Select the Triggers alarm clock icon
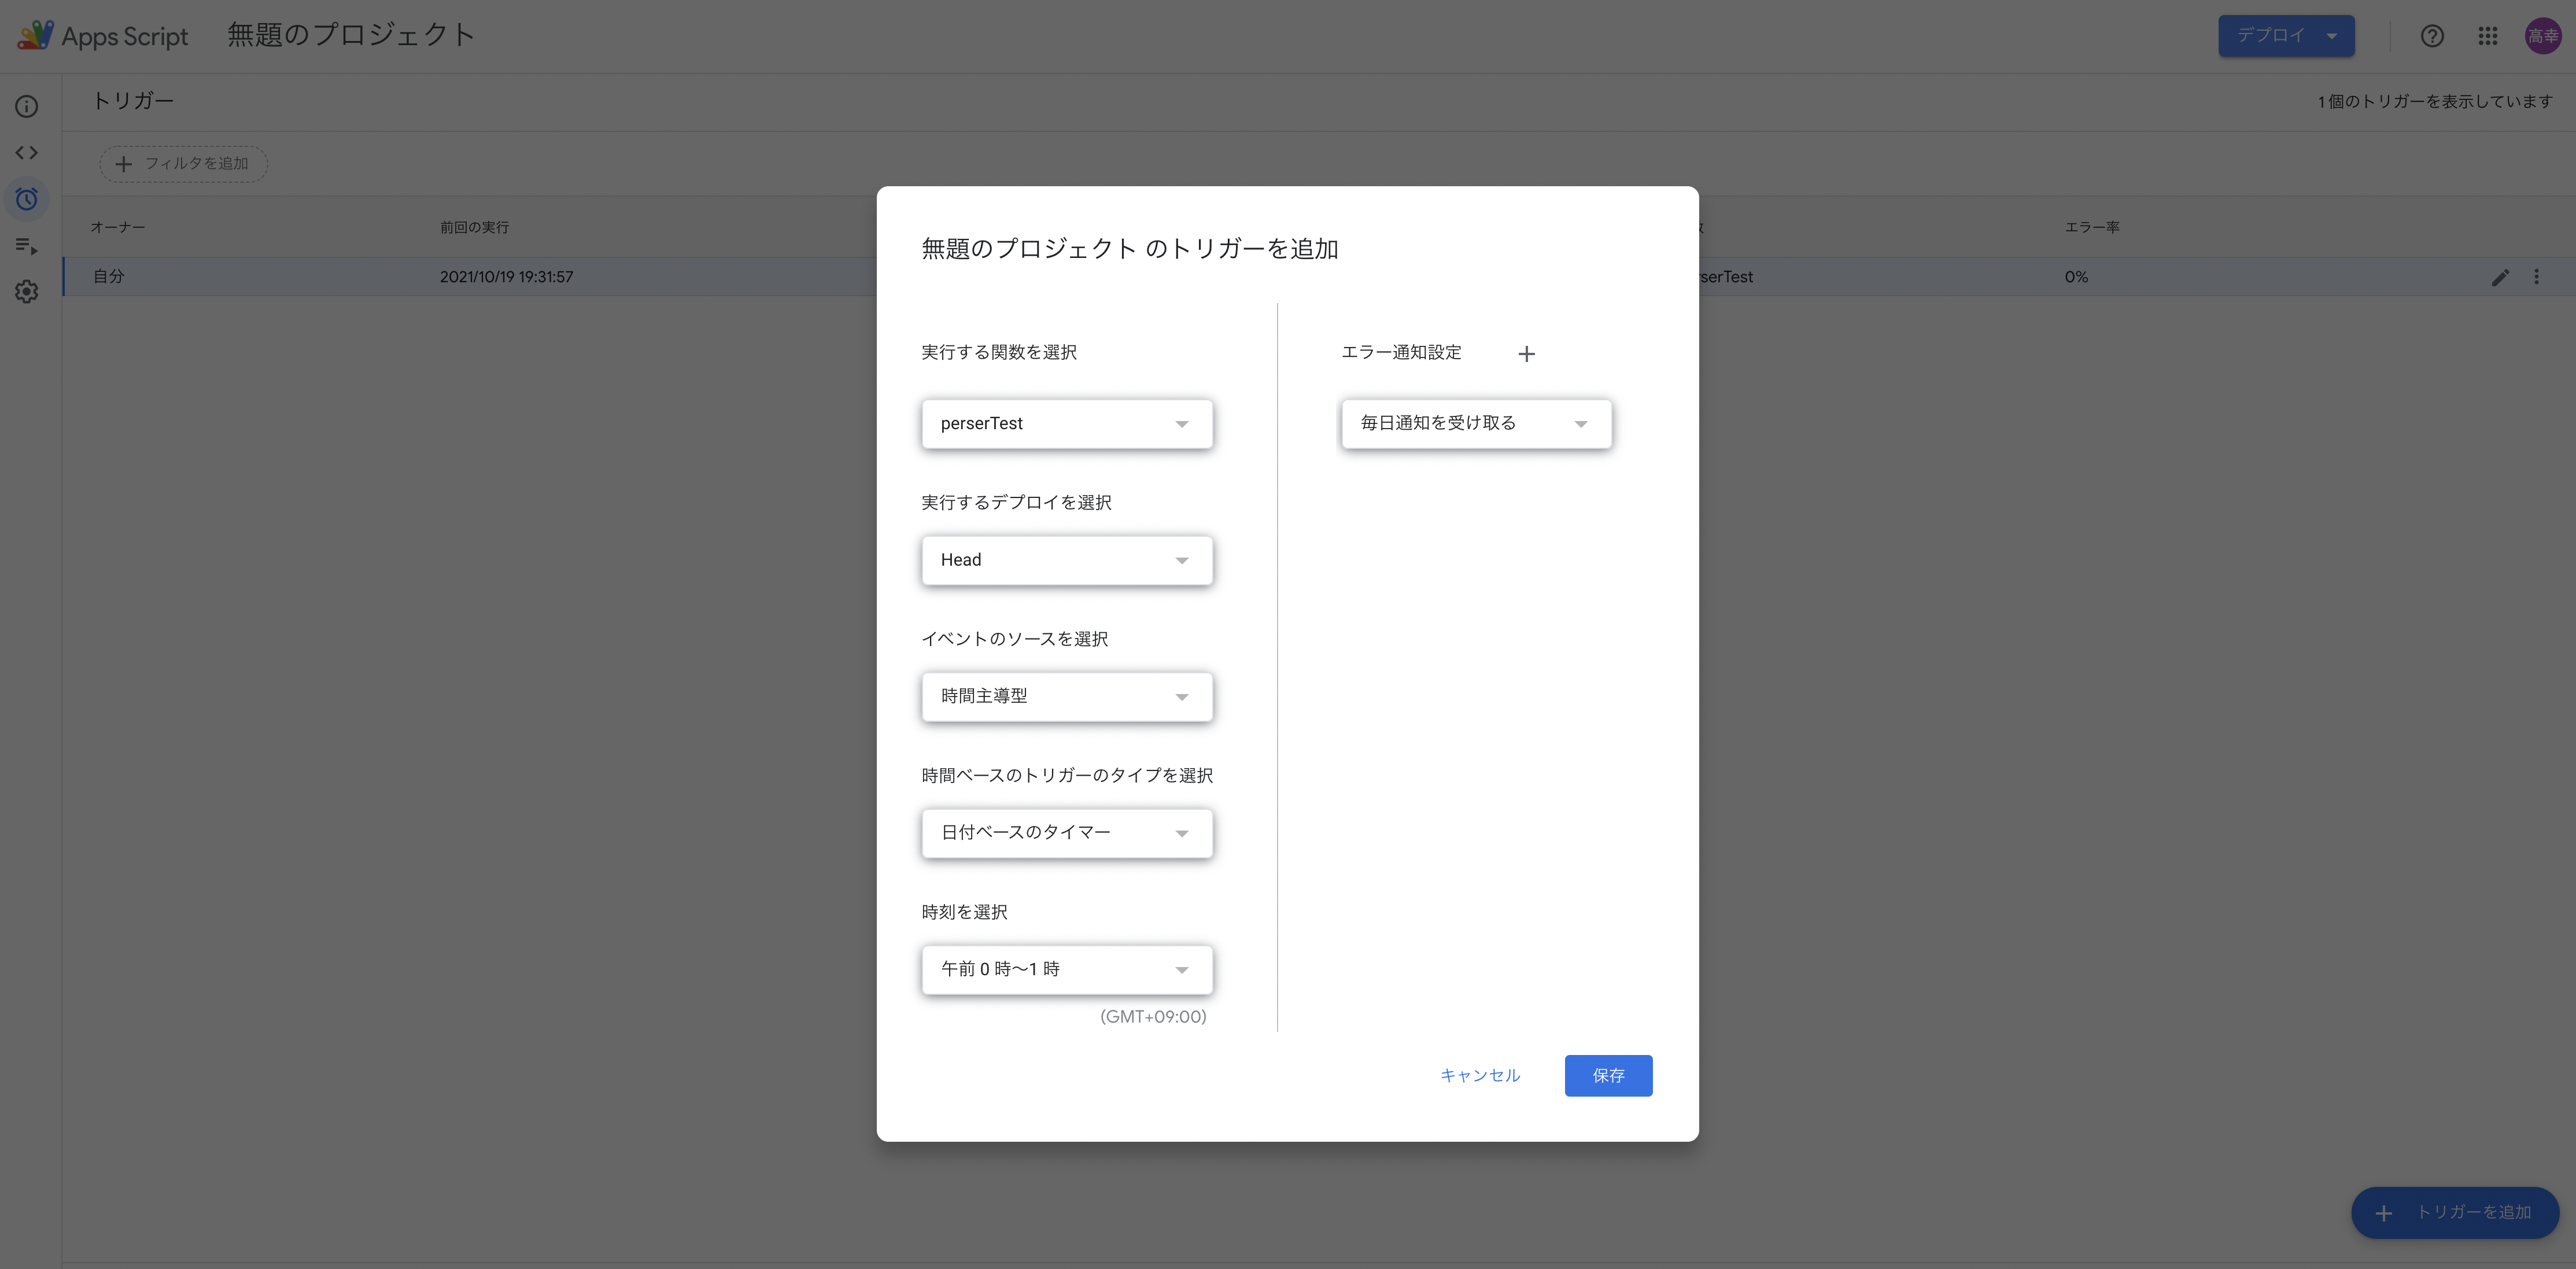The height and width of the screenshot is (1269, 2576). (x=26, y=199)
